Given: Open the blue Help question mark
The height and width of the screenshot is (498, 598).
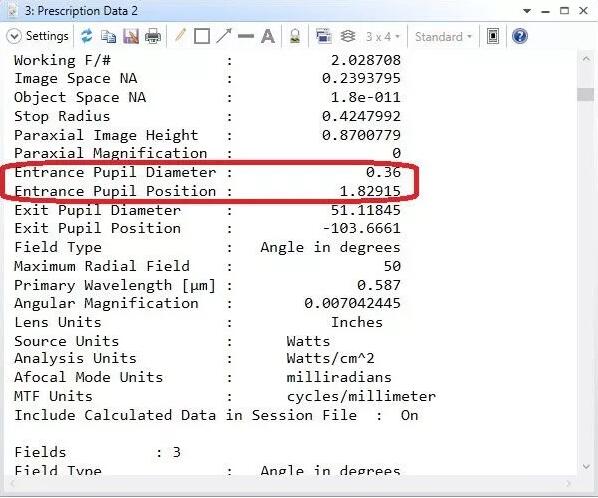Looking at the screenshot, I should 520,37.
